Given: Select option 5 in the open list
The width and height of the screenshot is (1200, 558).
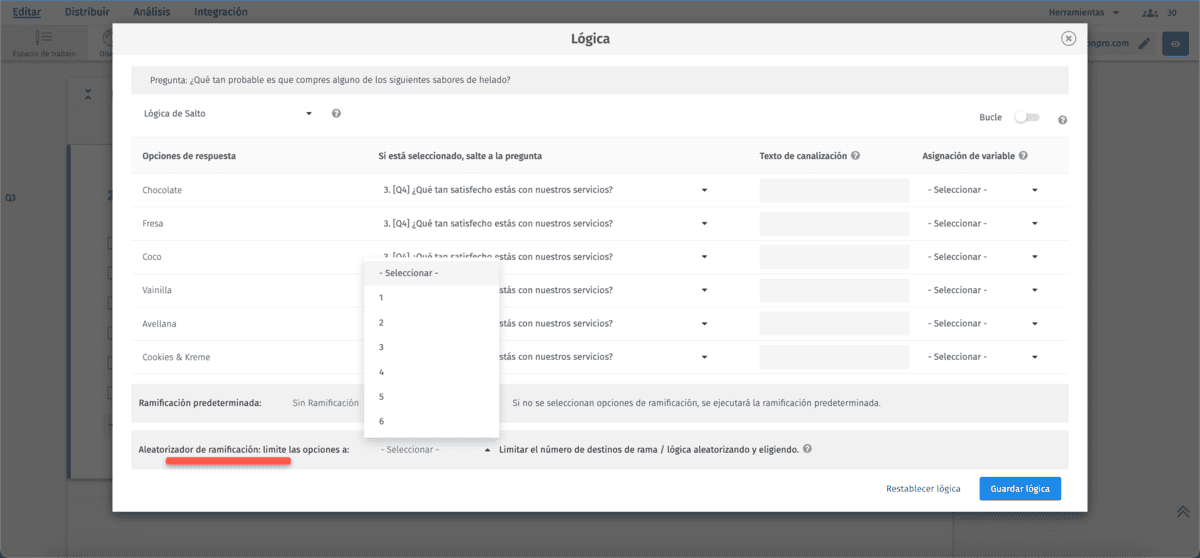Looking at the screenshot, I should coord(431,396).
